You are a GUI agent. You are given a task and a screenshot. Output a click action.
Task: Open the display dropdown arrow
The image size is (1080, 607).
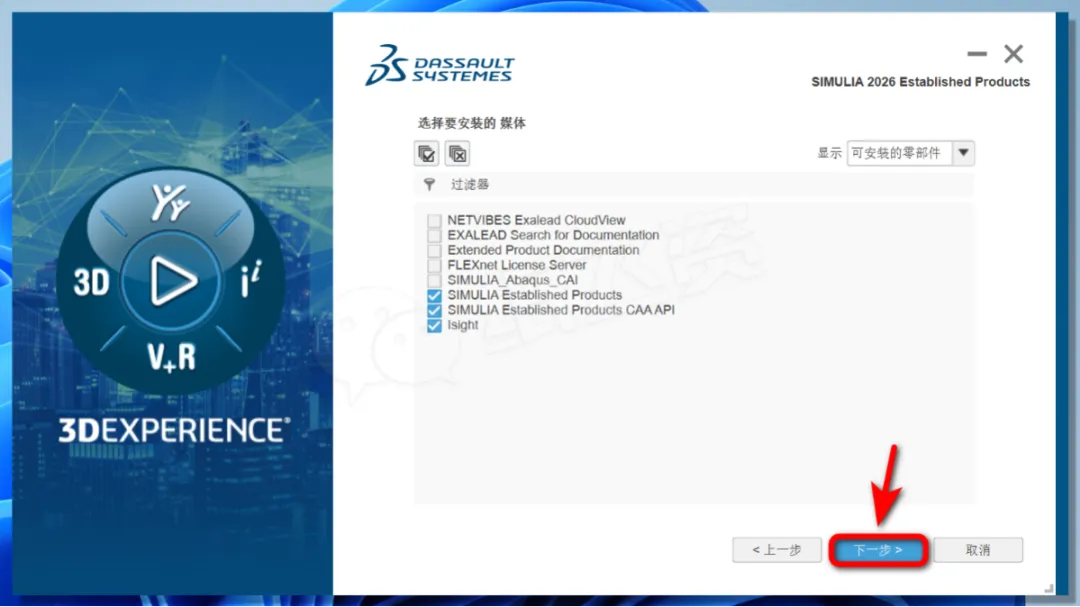(x=964, y=153)
